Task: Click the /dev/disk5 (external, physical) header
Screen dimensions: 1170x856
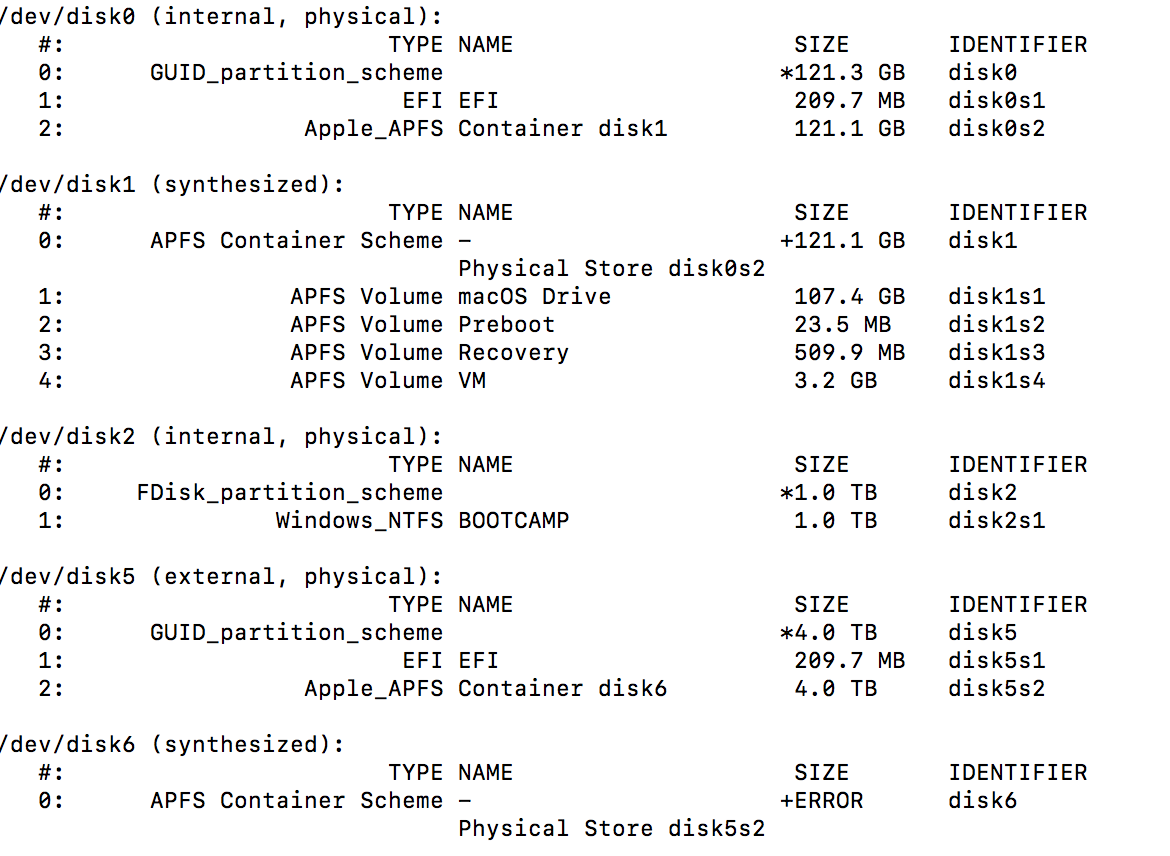Action: pyautogui.click(x=220, y=577)
